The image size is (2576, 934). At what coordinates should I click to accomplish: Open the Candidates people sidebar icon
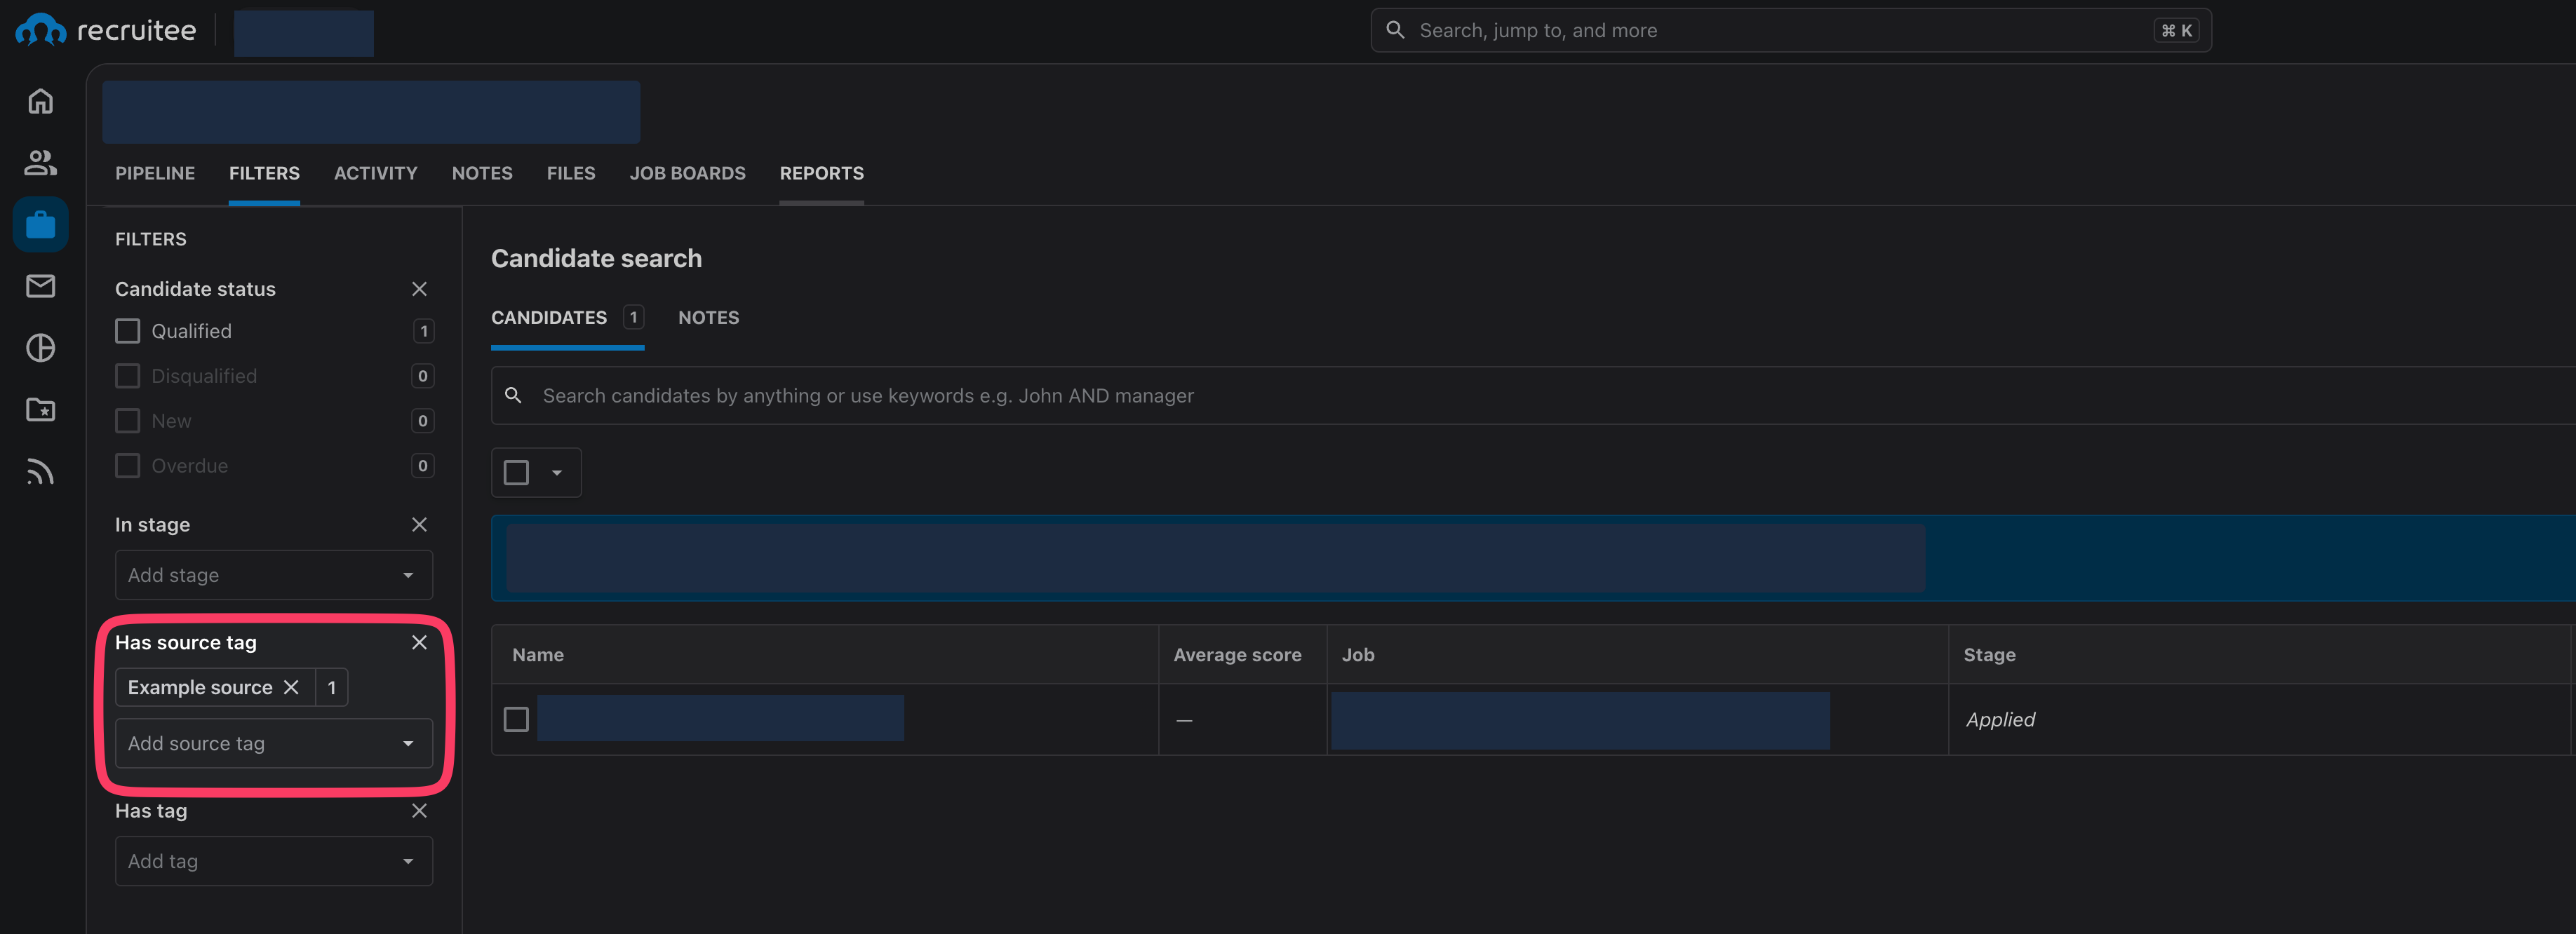pos(40,163)
